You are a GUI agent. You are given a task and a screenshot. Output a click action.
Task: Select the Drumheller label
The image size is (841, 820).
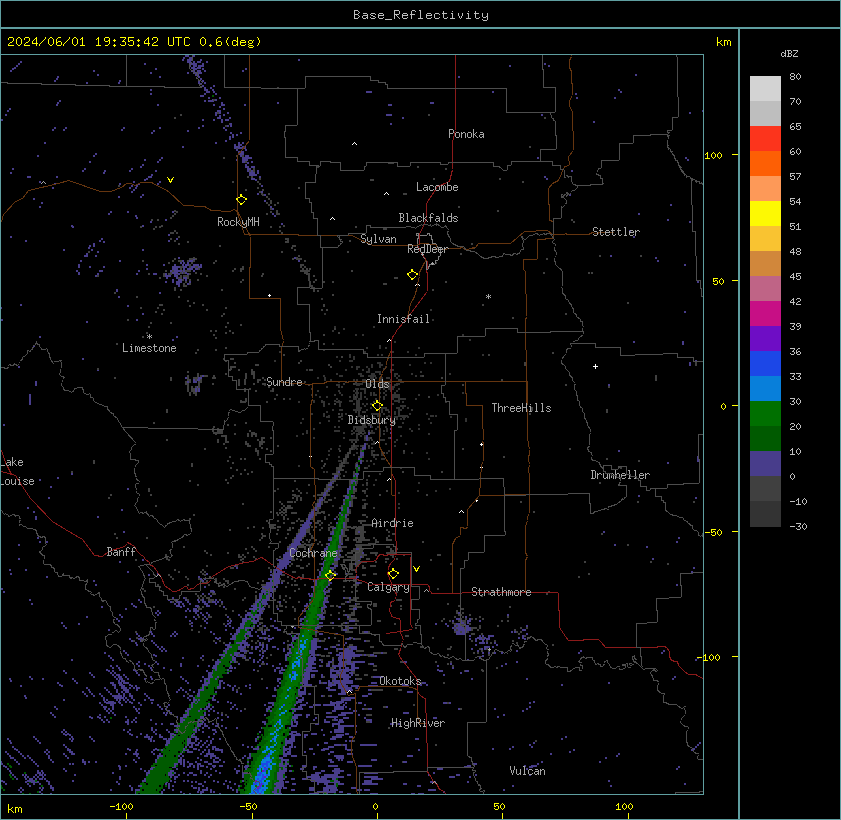(x=620, y=475)
